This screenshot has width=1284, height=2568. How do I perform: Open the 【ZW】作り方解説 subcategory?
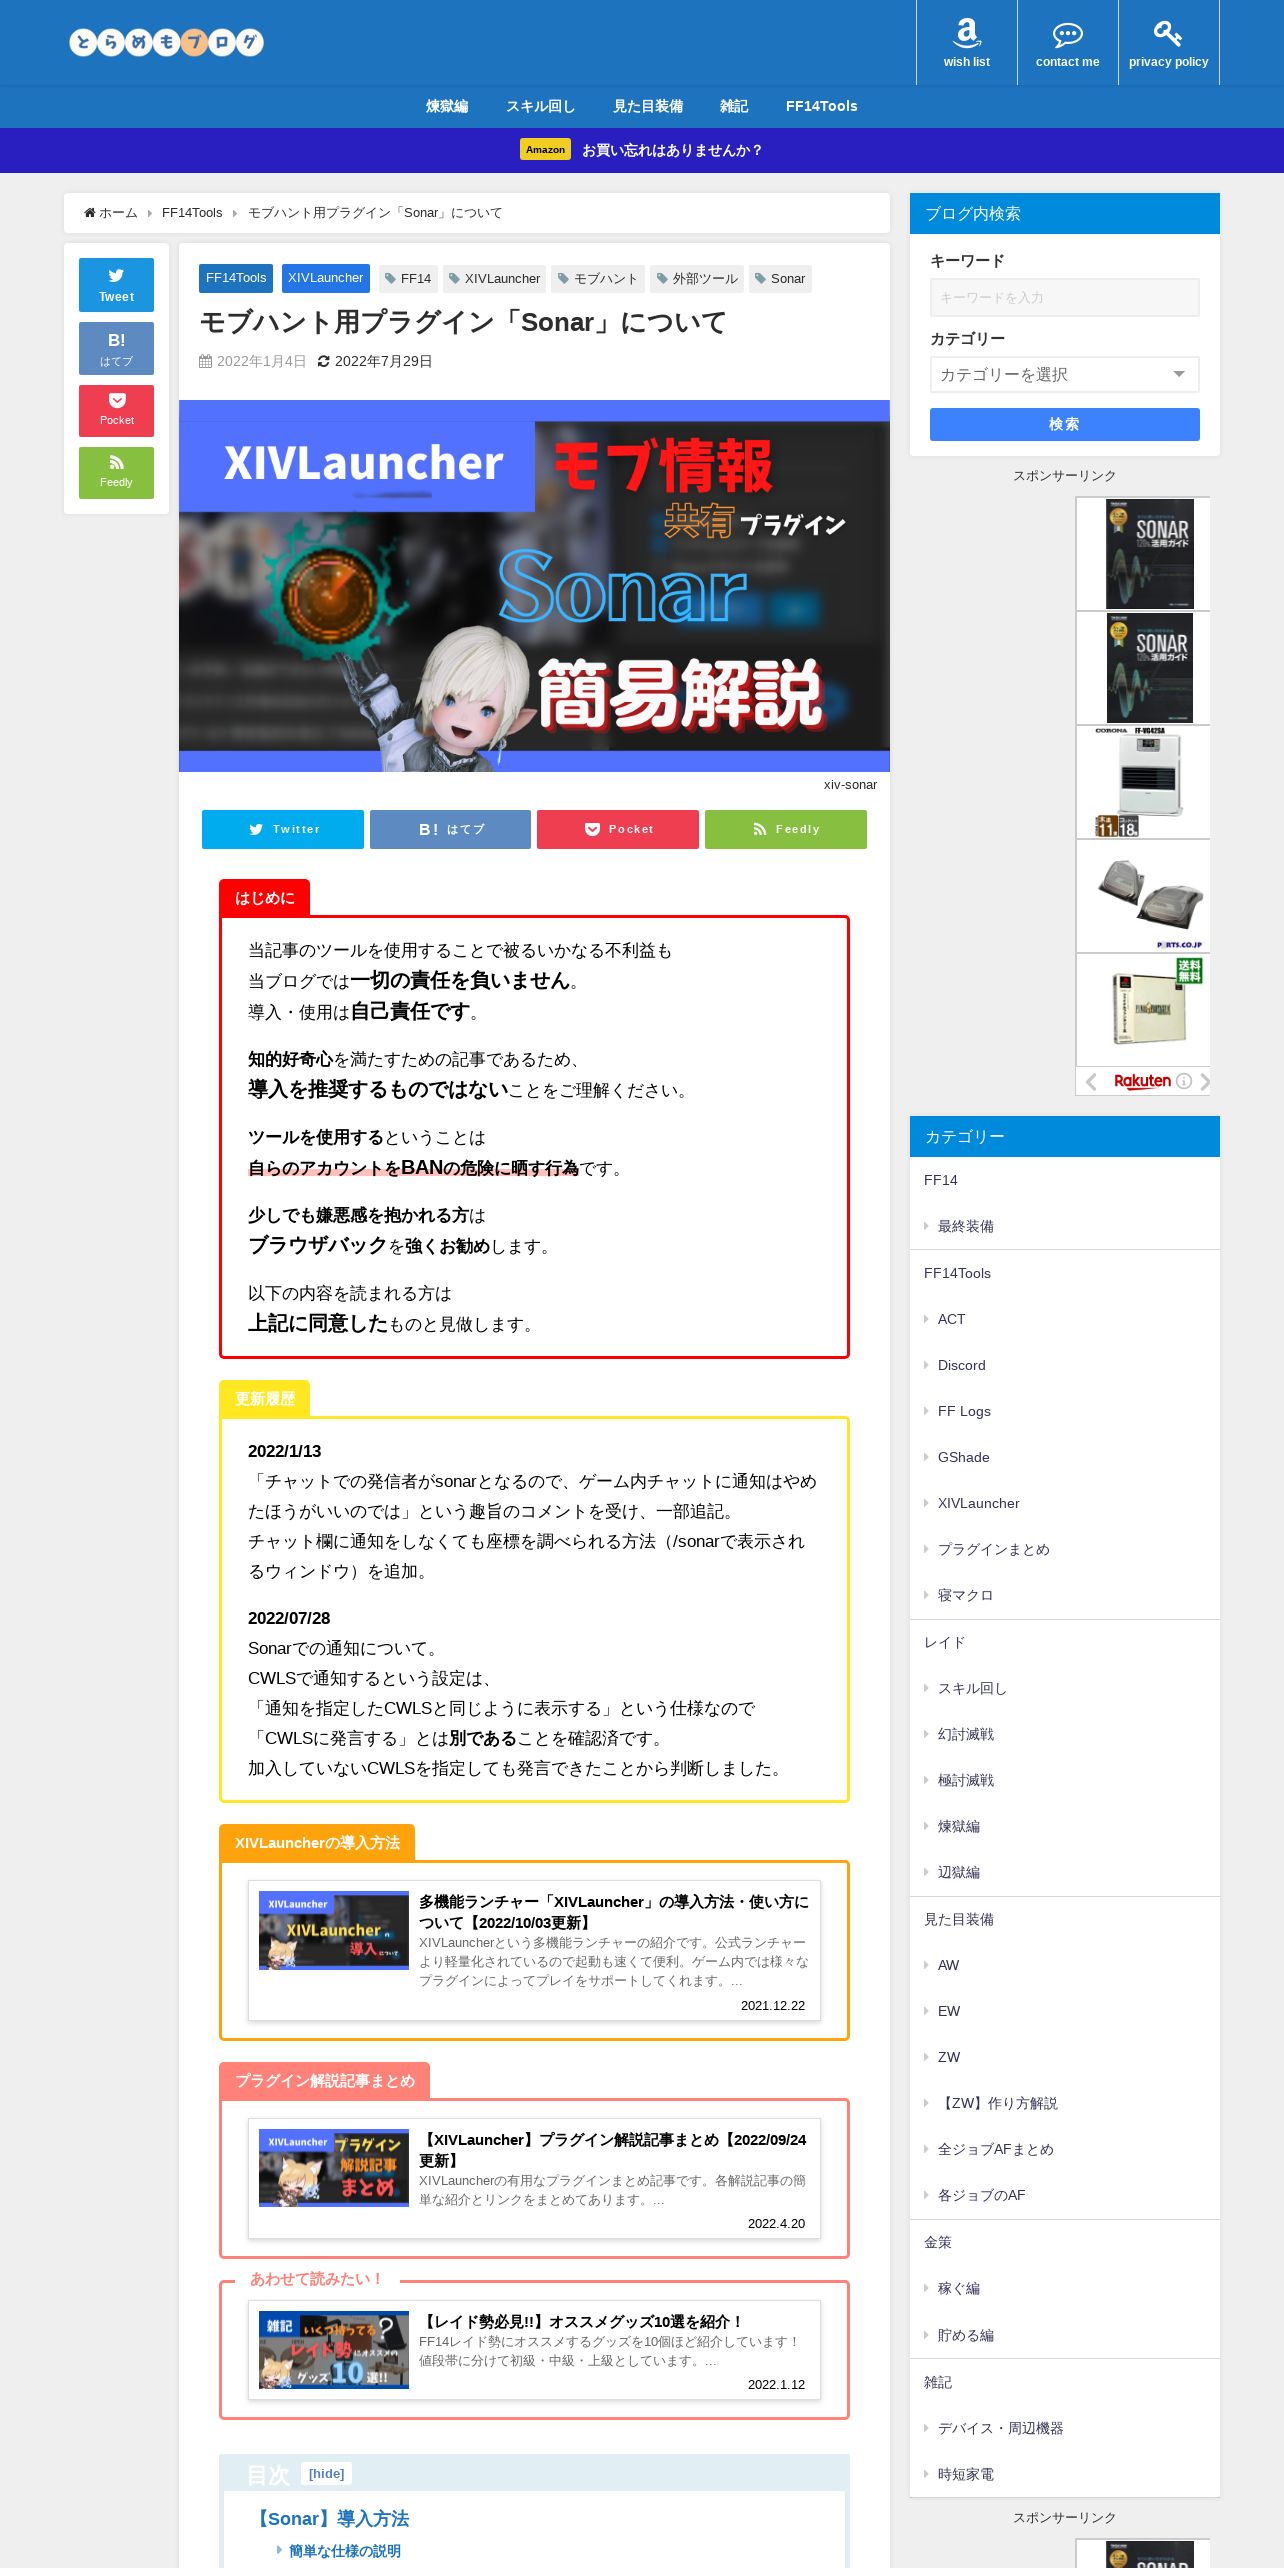coord(997,2103)
